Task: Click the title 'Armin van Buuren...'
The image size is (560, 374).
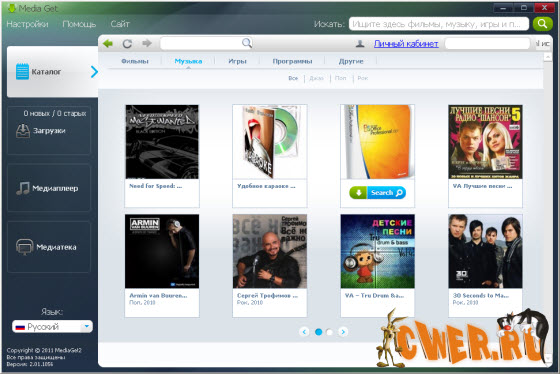Action: 158,295
